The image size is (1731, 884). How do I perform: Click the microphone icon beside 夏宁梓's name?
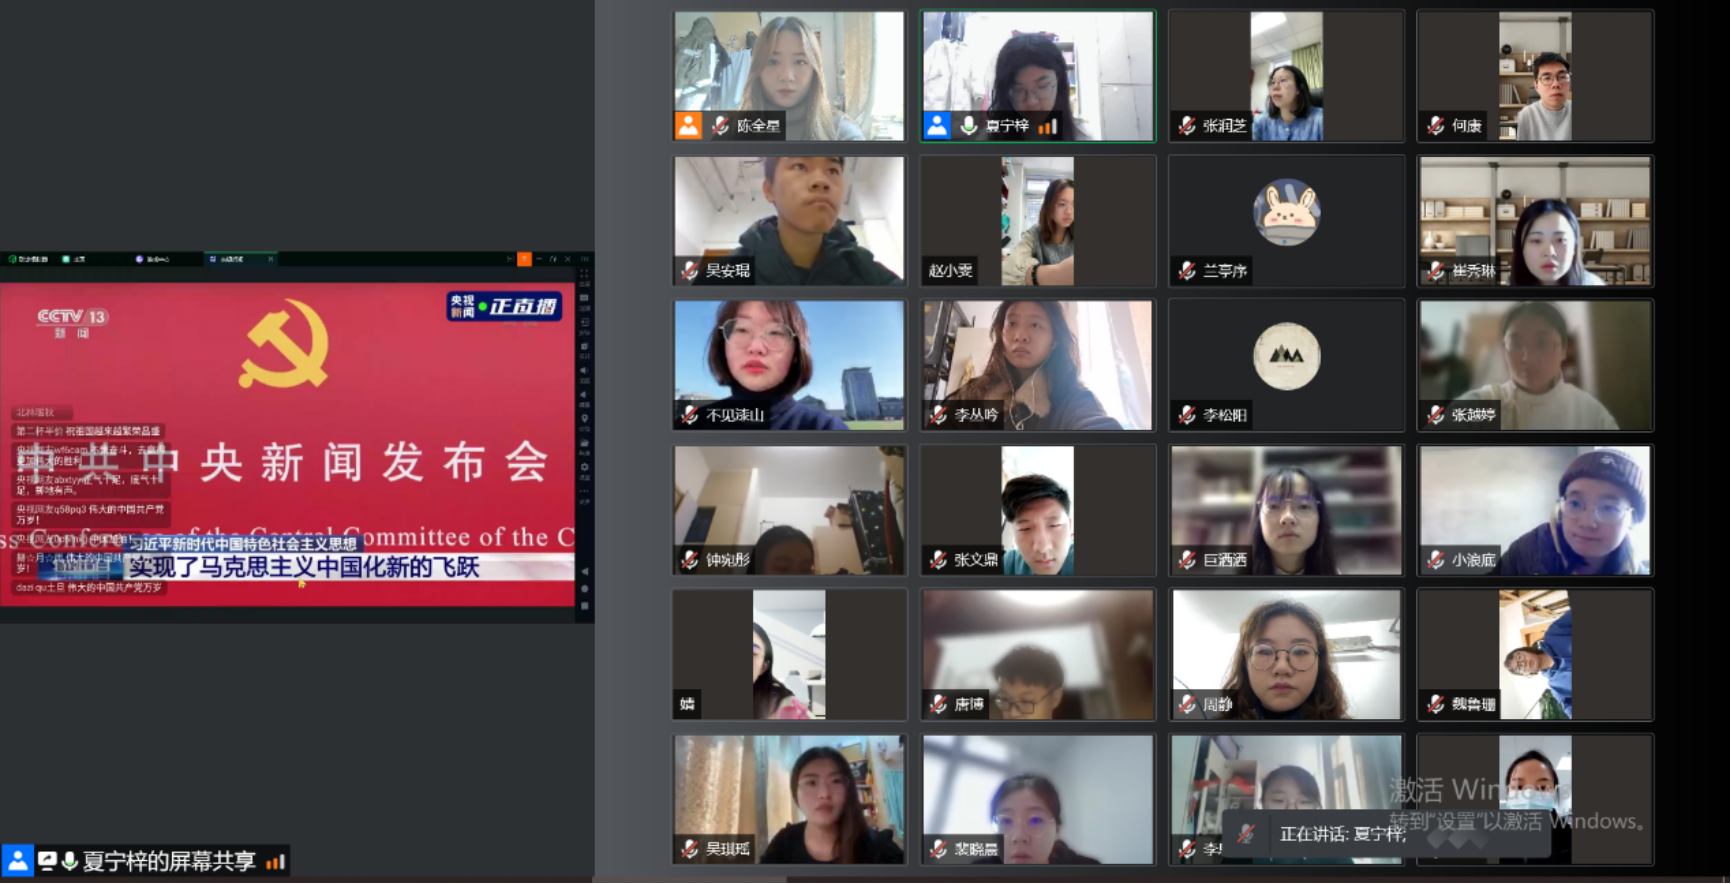[968, 126]
